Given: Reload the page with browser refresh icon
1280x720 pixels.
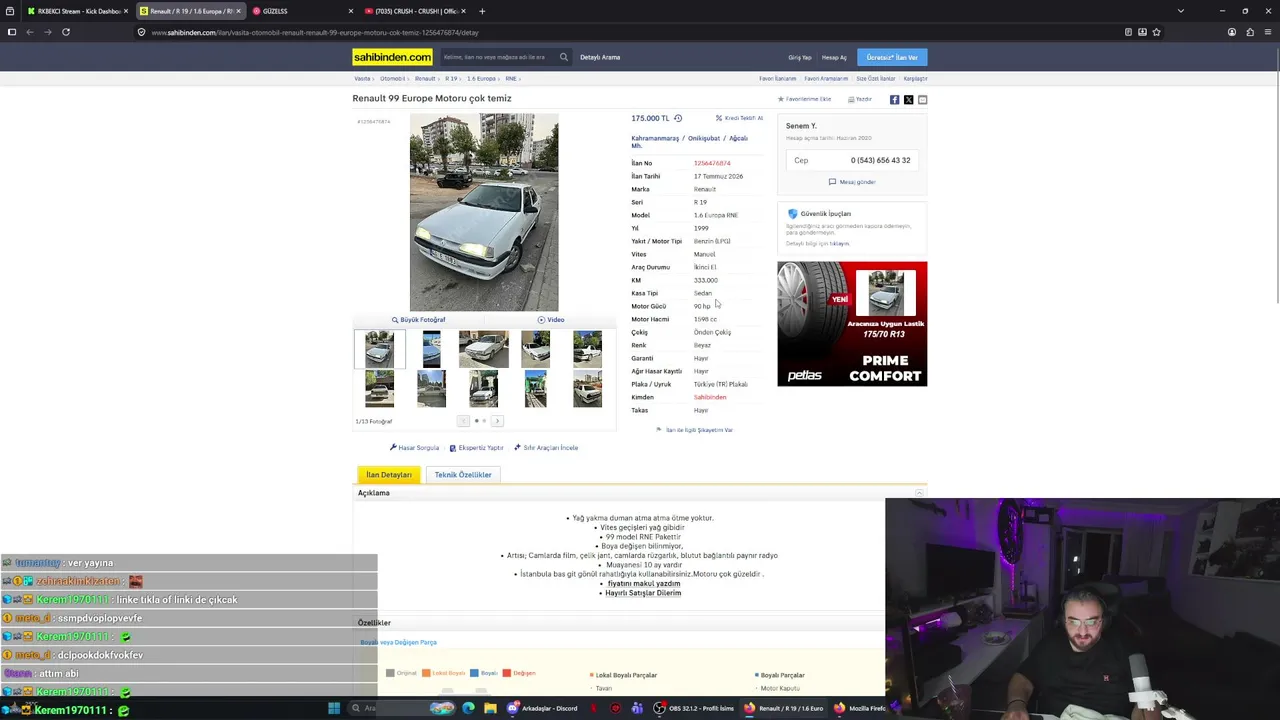Looking at the screenshot, I should pyautogui.click(x=66, y=32).
